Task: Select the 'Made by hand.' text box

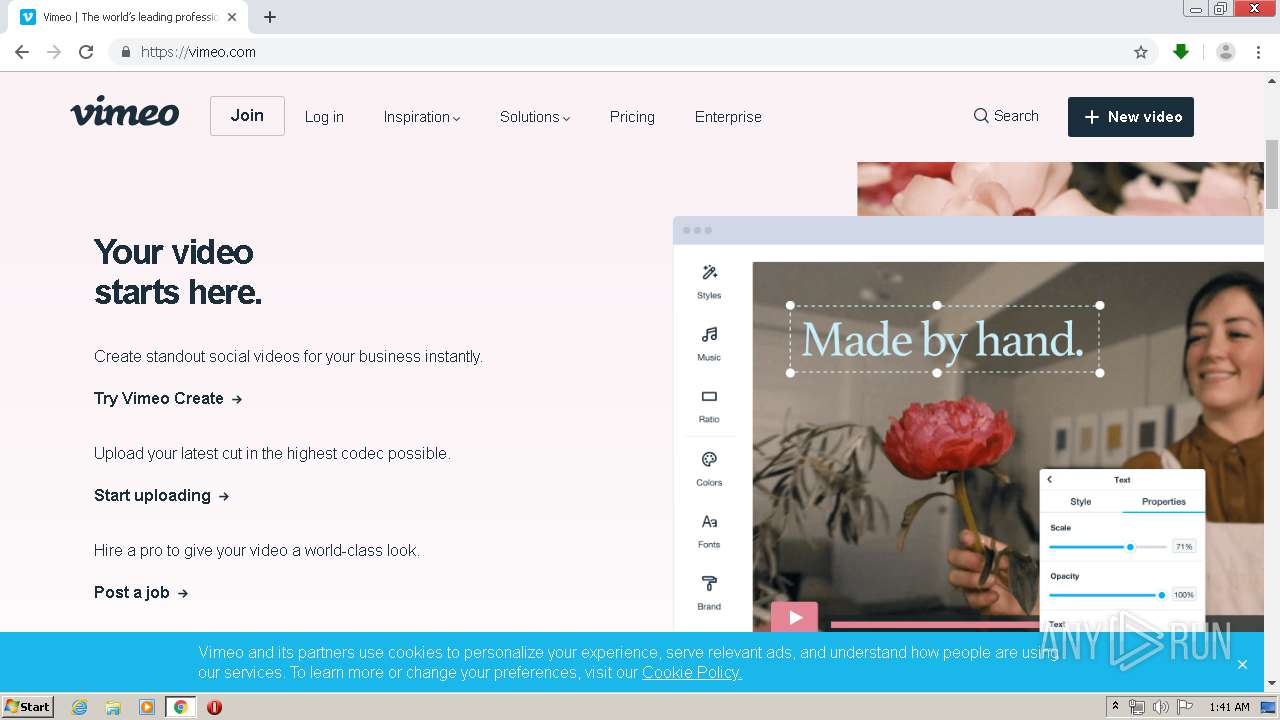Action: coord(945,339)
